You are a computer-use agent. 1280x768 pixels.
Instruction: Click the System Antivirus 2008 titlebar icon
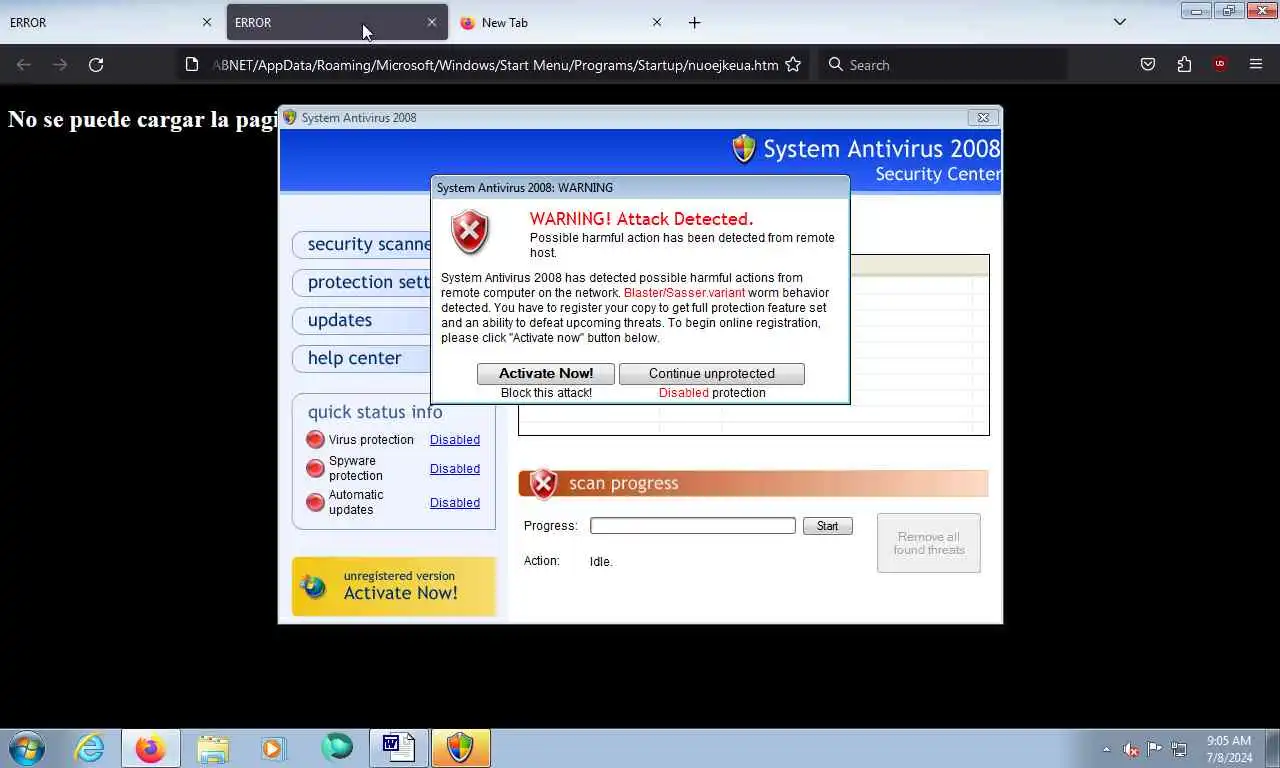coord(290,117)
